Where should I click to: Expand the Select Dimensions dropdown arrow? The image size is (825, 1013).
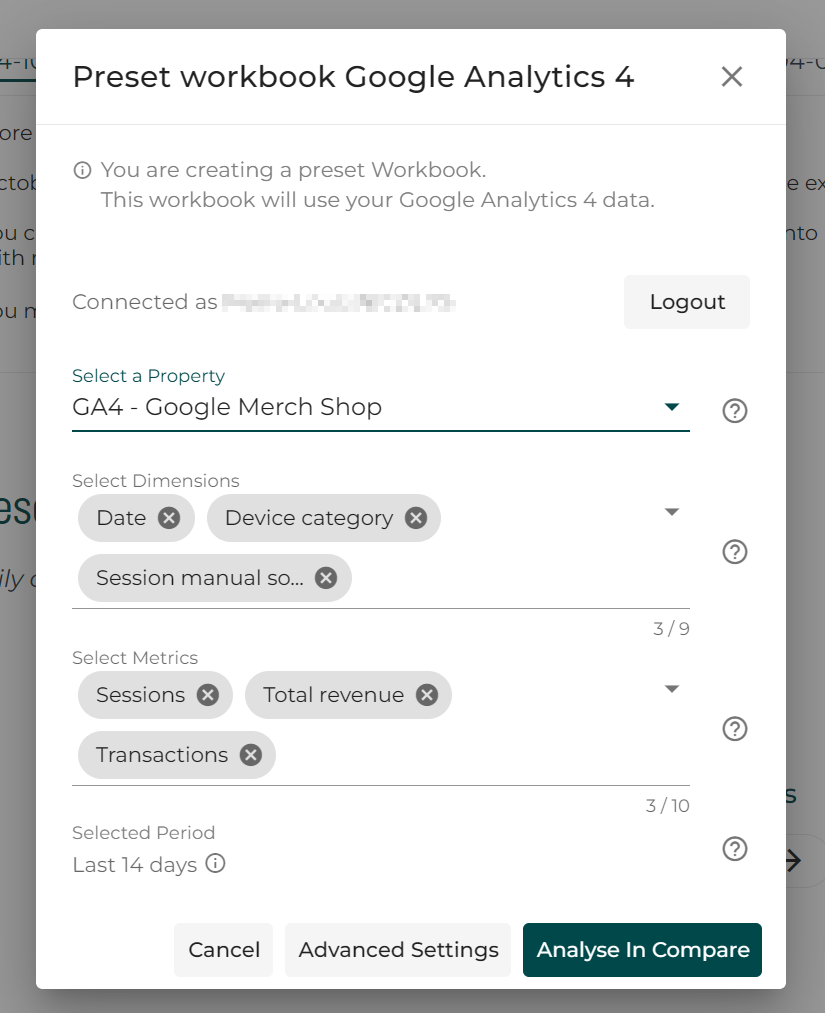tap(672, 512)
